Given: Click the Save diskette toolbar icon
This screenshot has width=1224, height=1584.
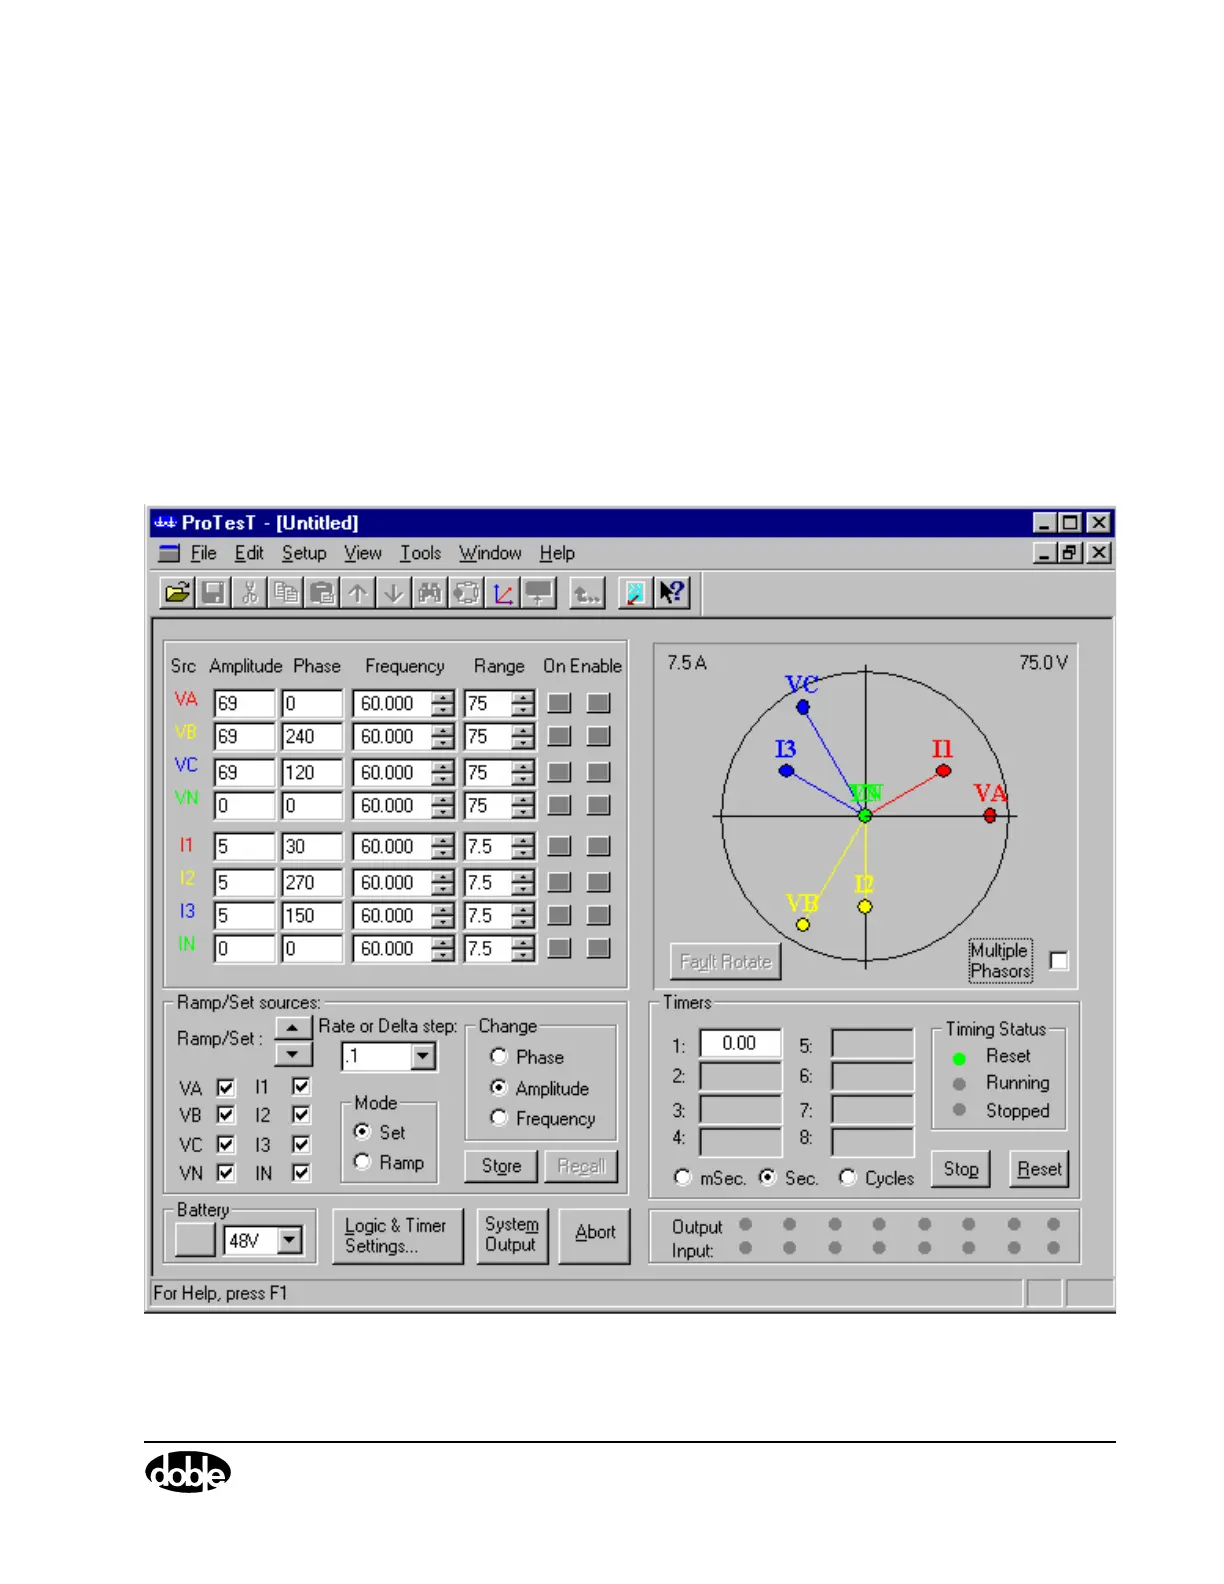Looking at the screenshot, I should click(213, 593).
